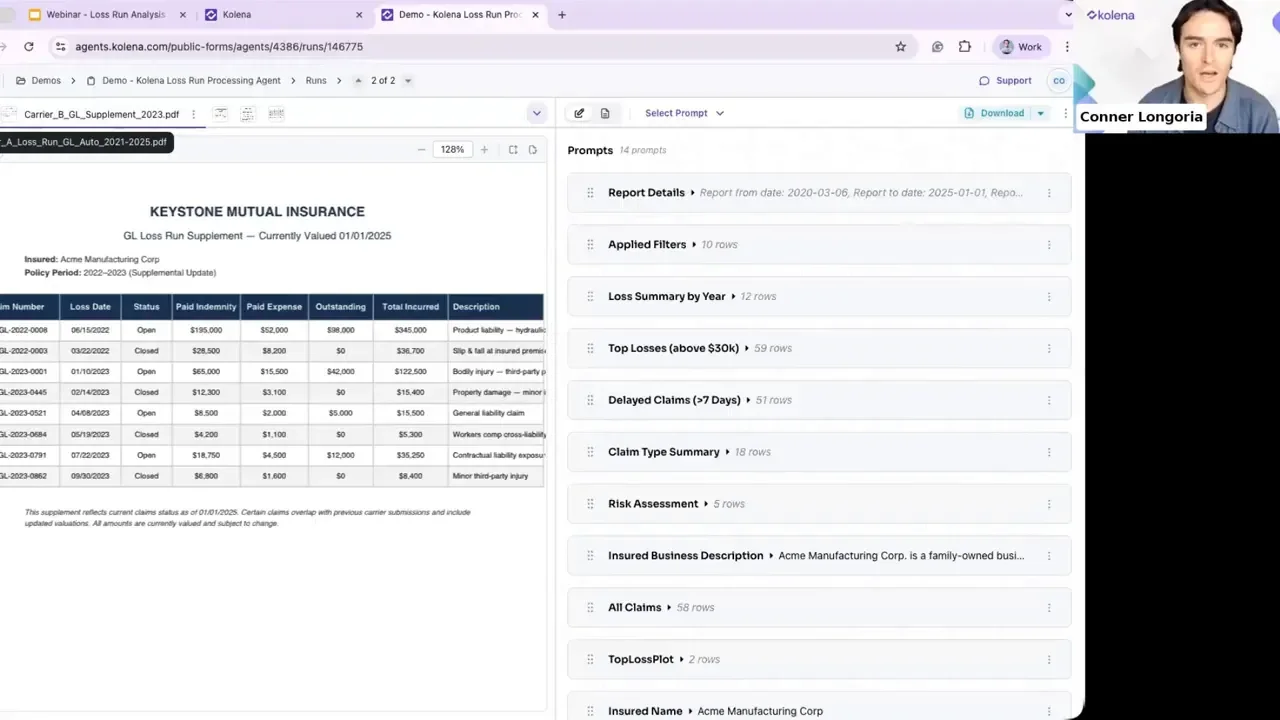
Task: Zoom out using the minus icon
Action: pos(421,149)
